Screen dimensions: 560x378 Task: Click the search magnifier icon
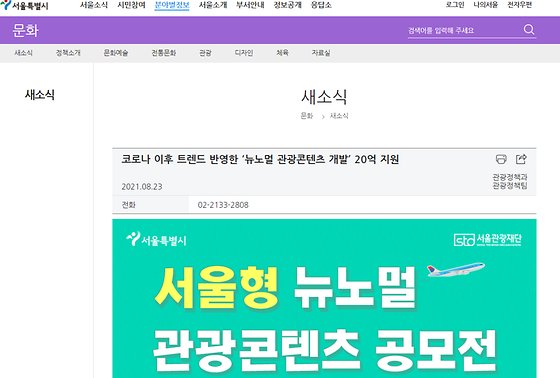coord(529,29)
